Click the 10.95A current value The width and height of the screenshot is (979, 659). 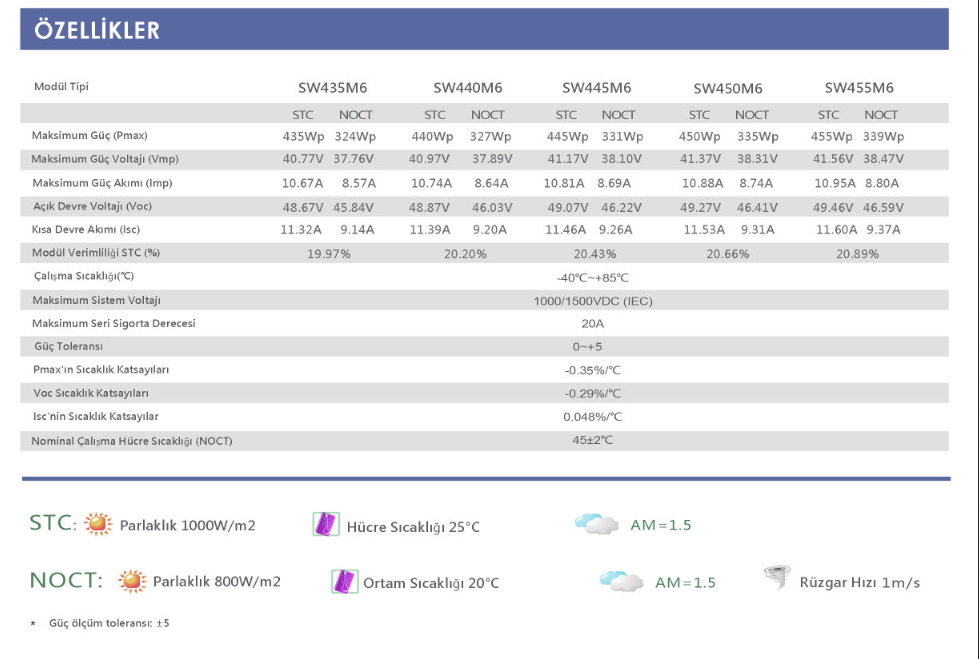coord(835,184)
